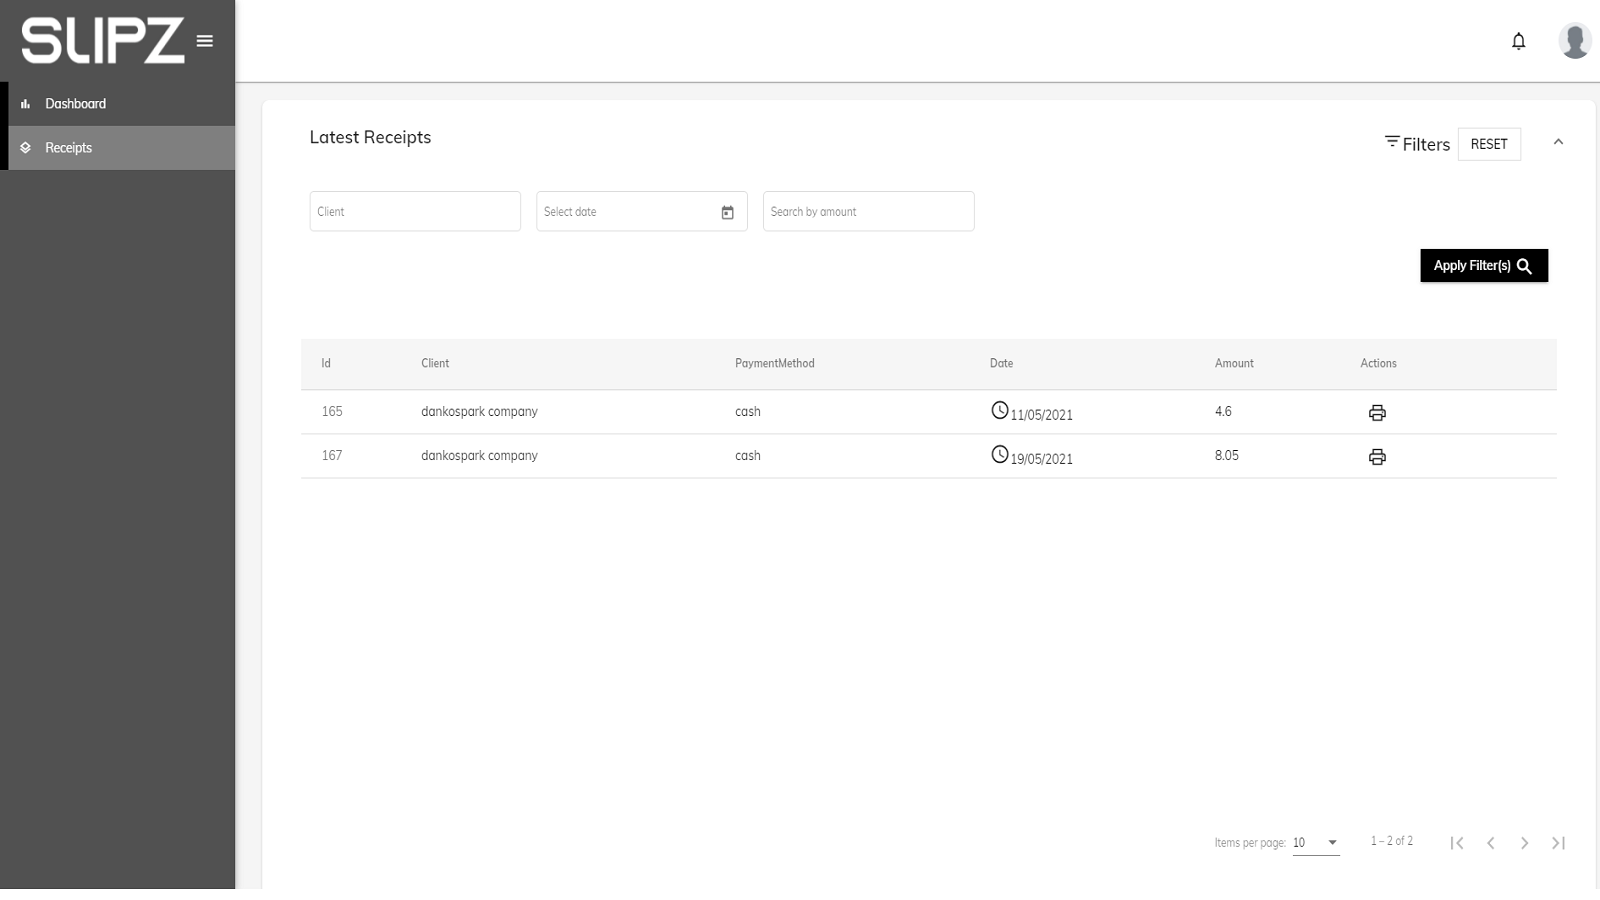The image size is (1600, 900).
Task: Click Apply Filter(s) button
Action: tap(1484, 266)
